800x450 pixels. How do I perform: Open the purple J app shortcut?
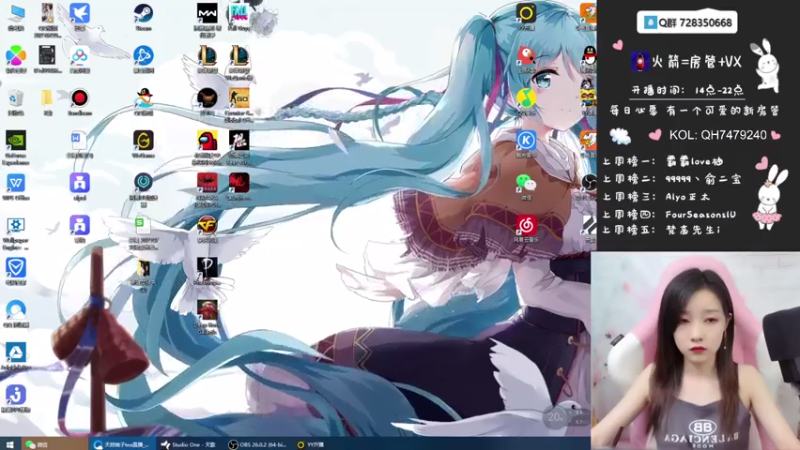tap(16, 394)
